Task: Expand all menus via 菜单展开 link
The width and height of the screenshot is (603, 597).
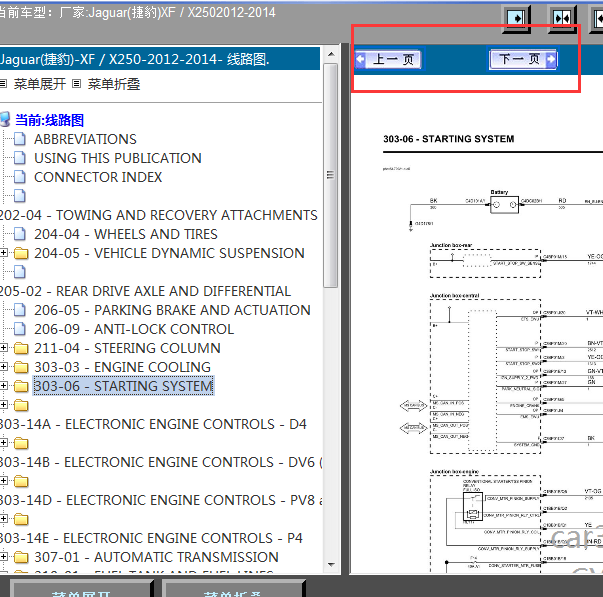Action: point(40,84)
